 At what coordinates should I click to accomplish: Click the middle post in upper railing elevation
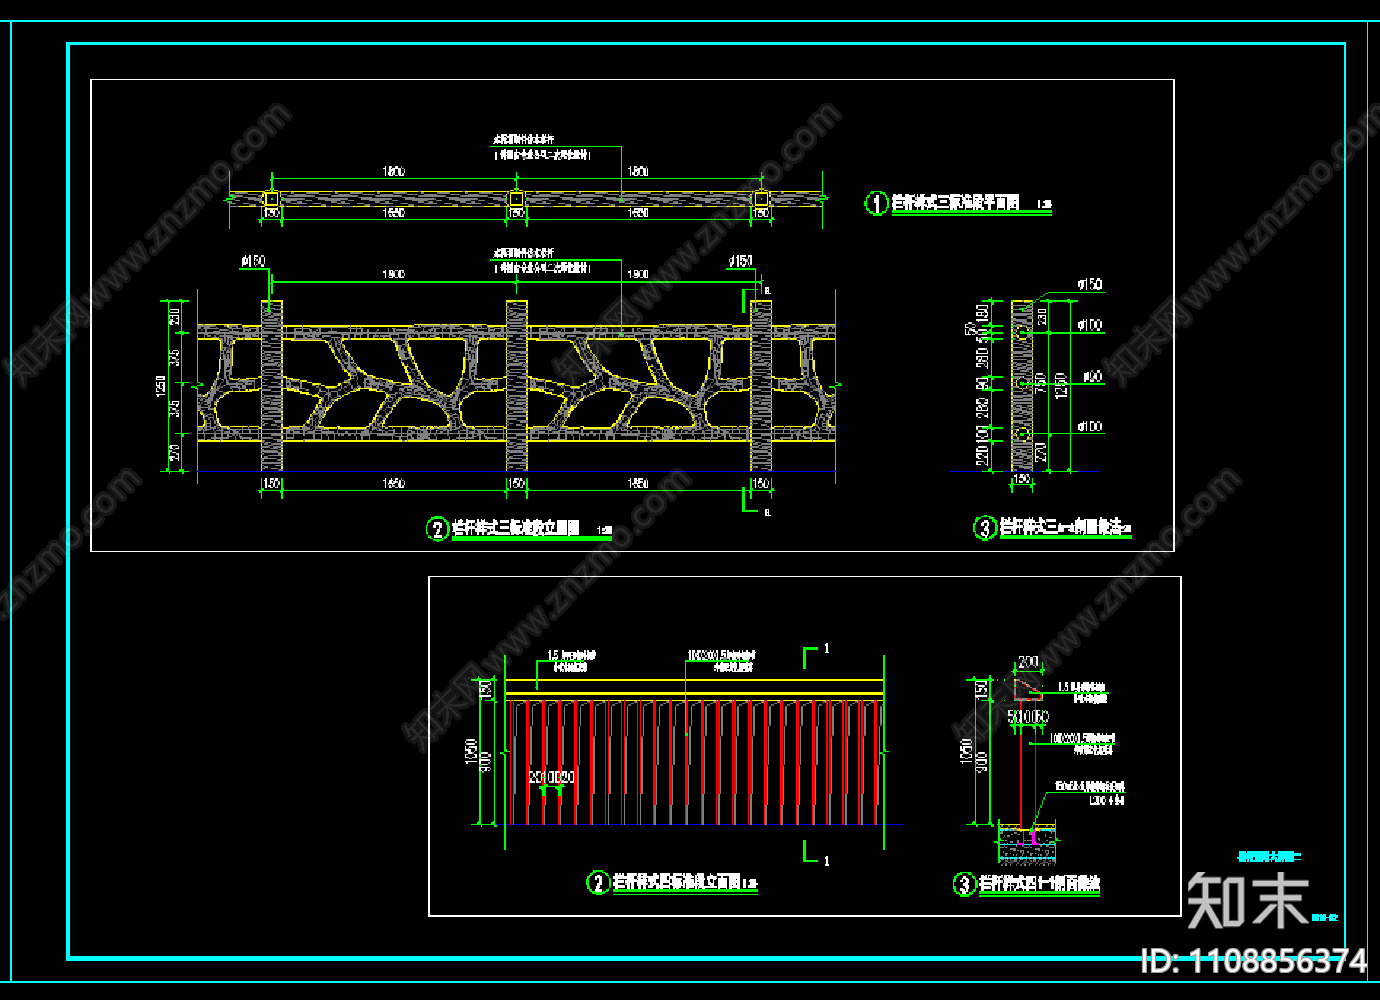coord(516,385)
